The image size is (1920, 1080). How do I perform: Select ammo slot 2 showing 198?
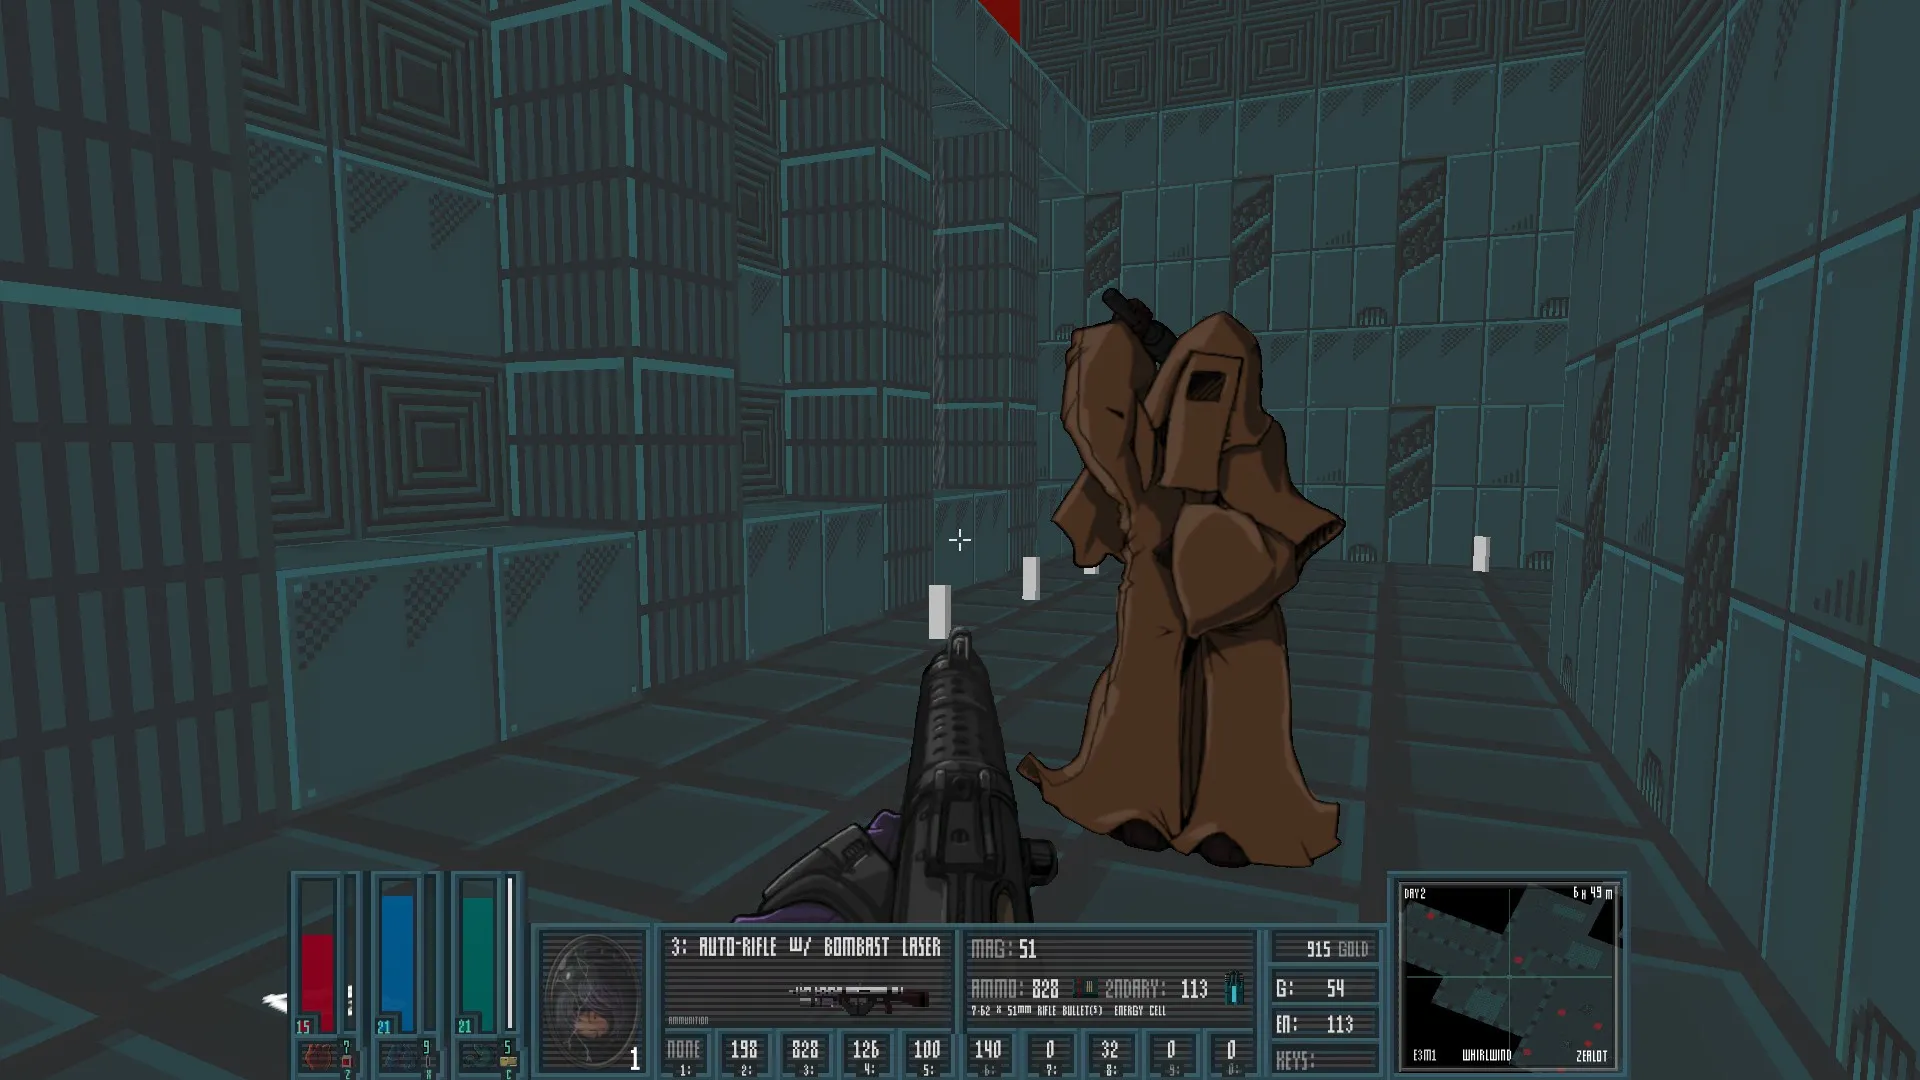coord(744,1055)
